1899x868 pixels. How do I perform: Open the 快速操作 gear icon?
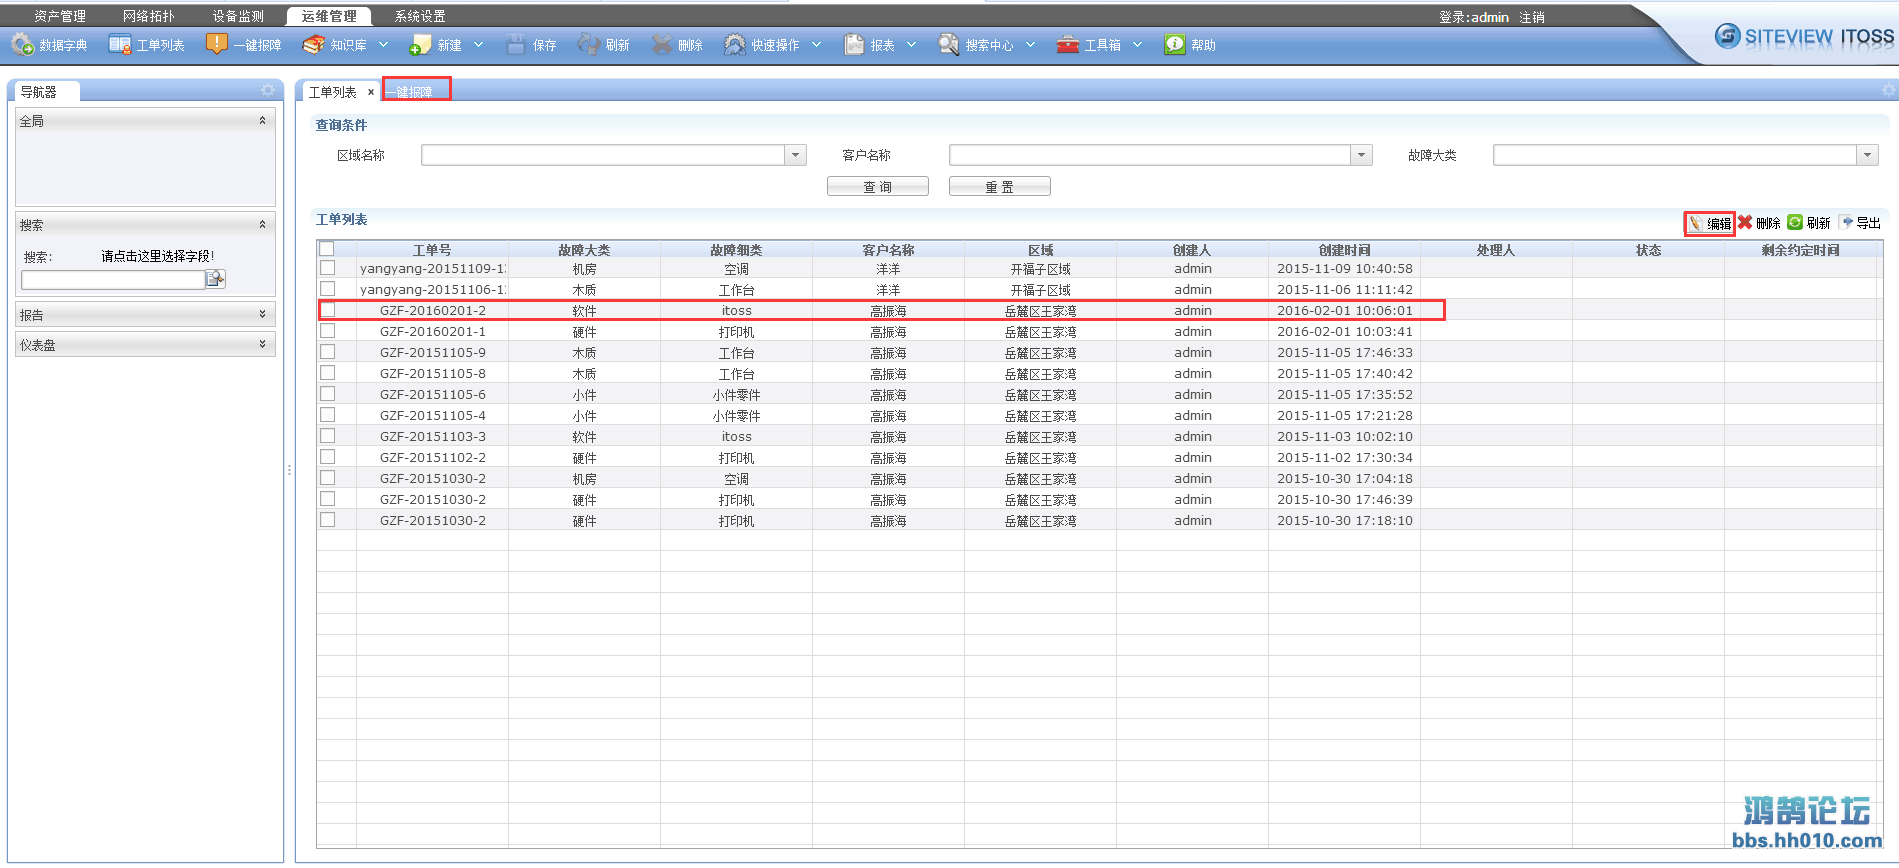click(735, 45)
